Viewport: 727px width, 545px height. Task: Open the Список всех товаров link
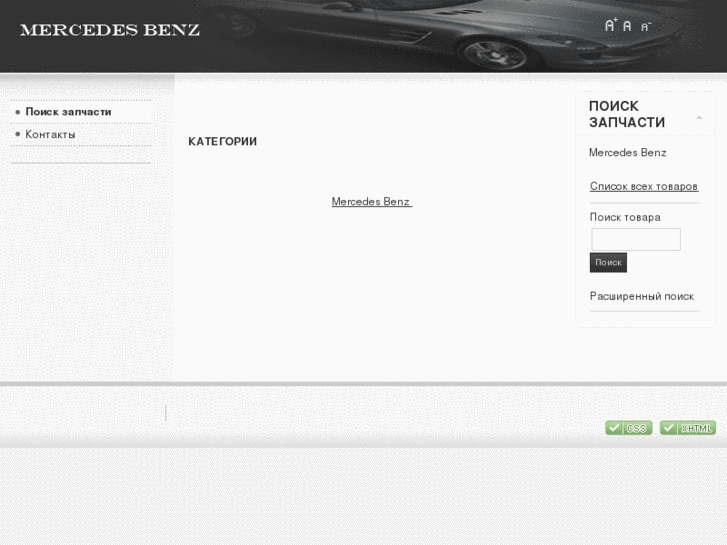[x=644, y=186]
